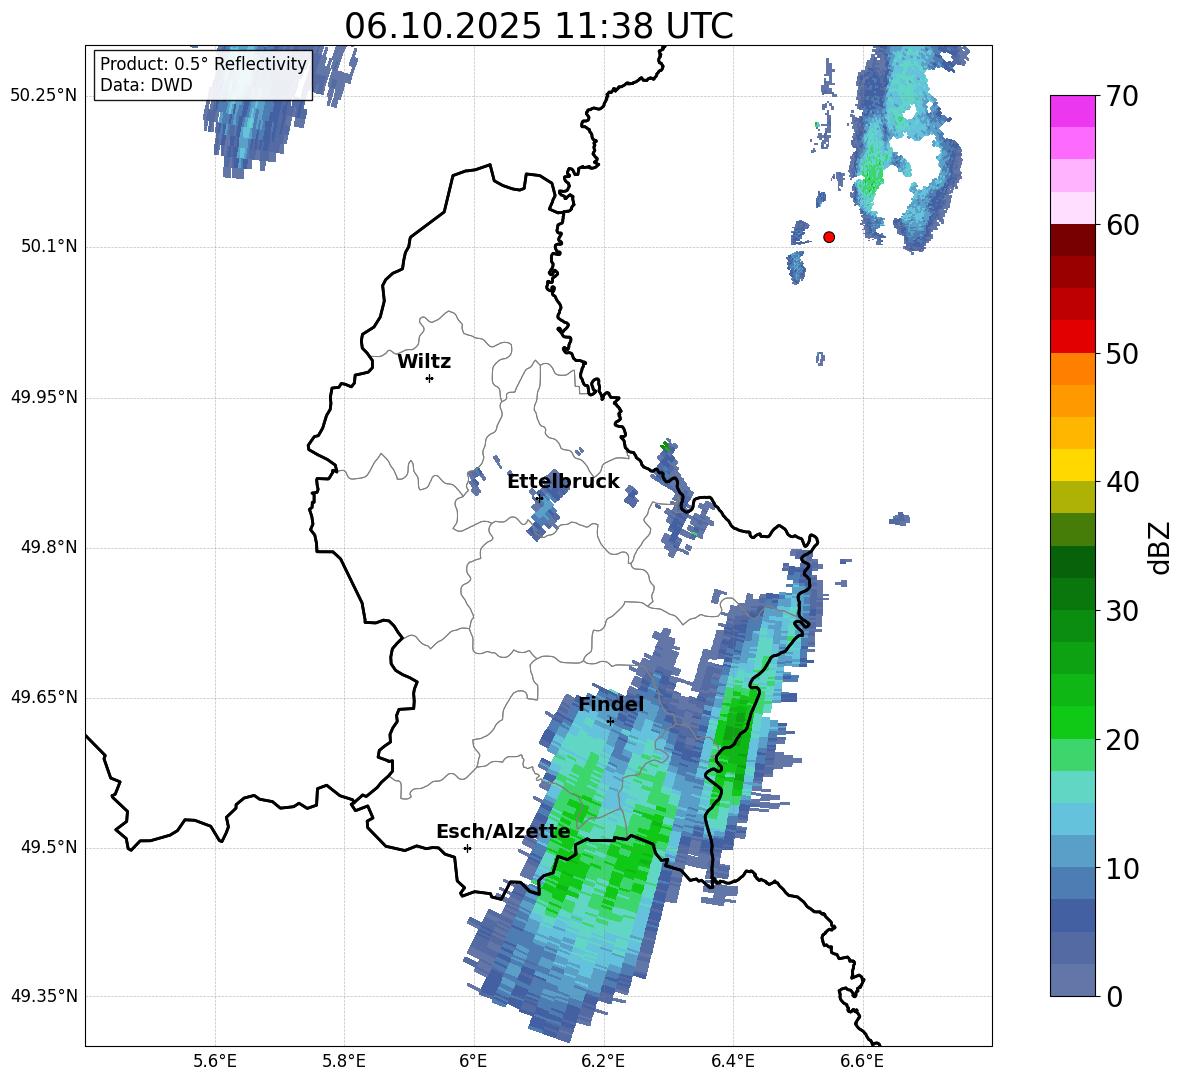Click the Esch/Alzette location cross marker
The image size is (1184, 1081).
coord(467,848)
